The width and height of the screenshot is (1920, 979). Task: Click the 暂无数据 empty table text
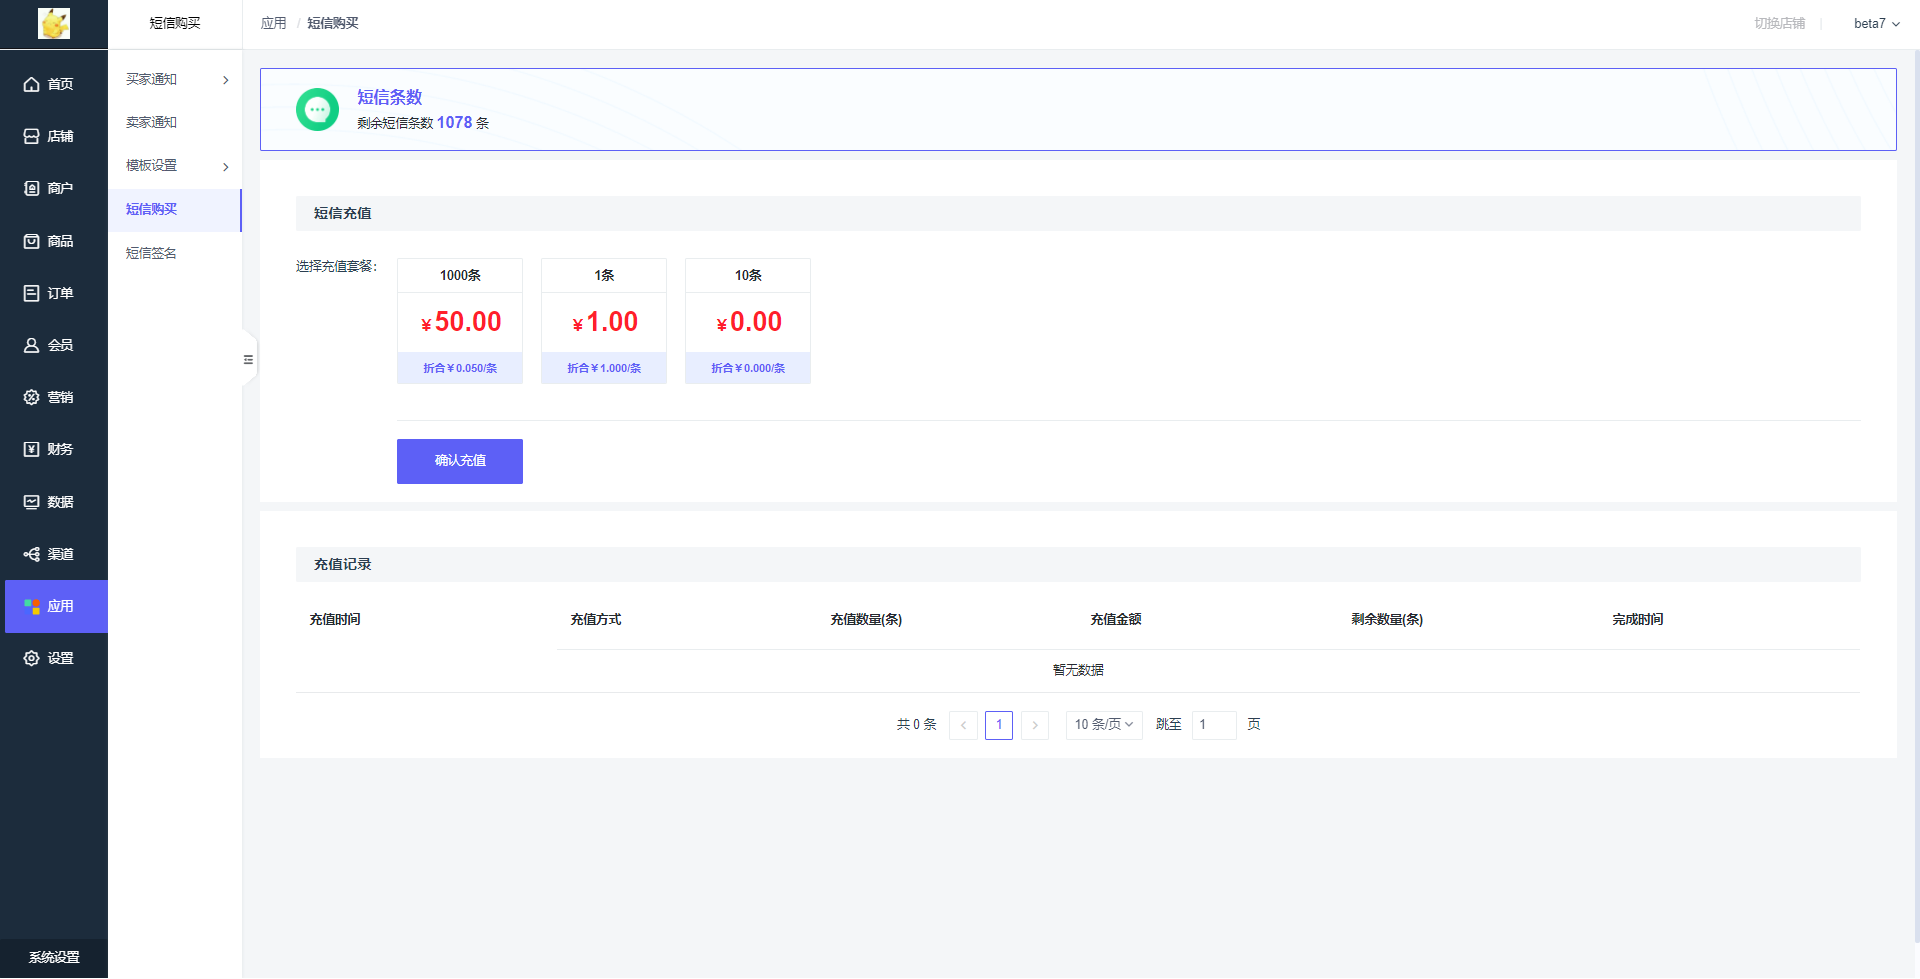(1078, 670)
